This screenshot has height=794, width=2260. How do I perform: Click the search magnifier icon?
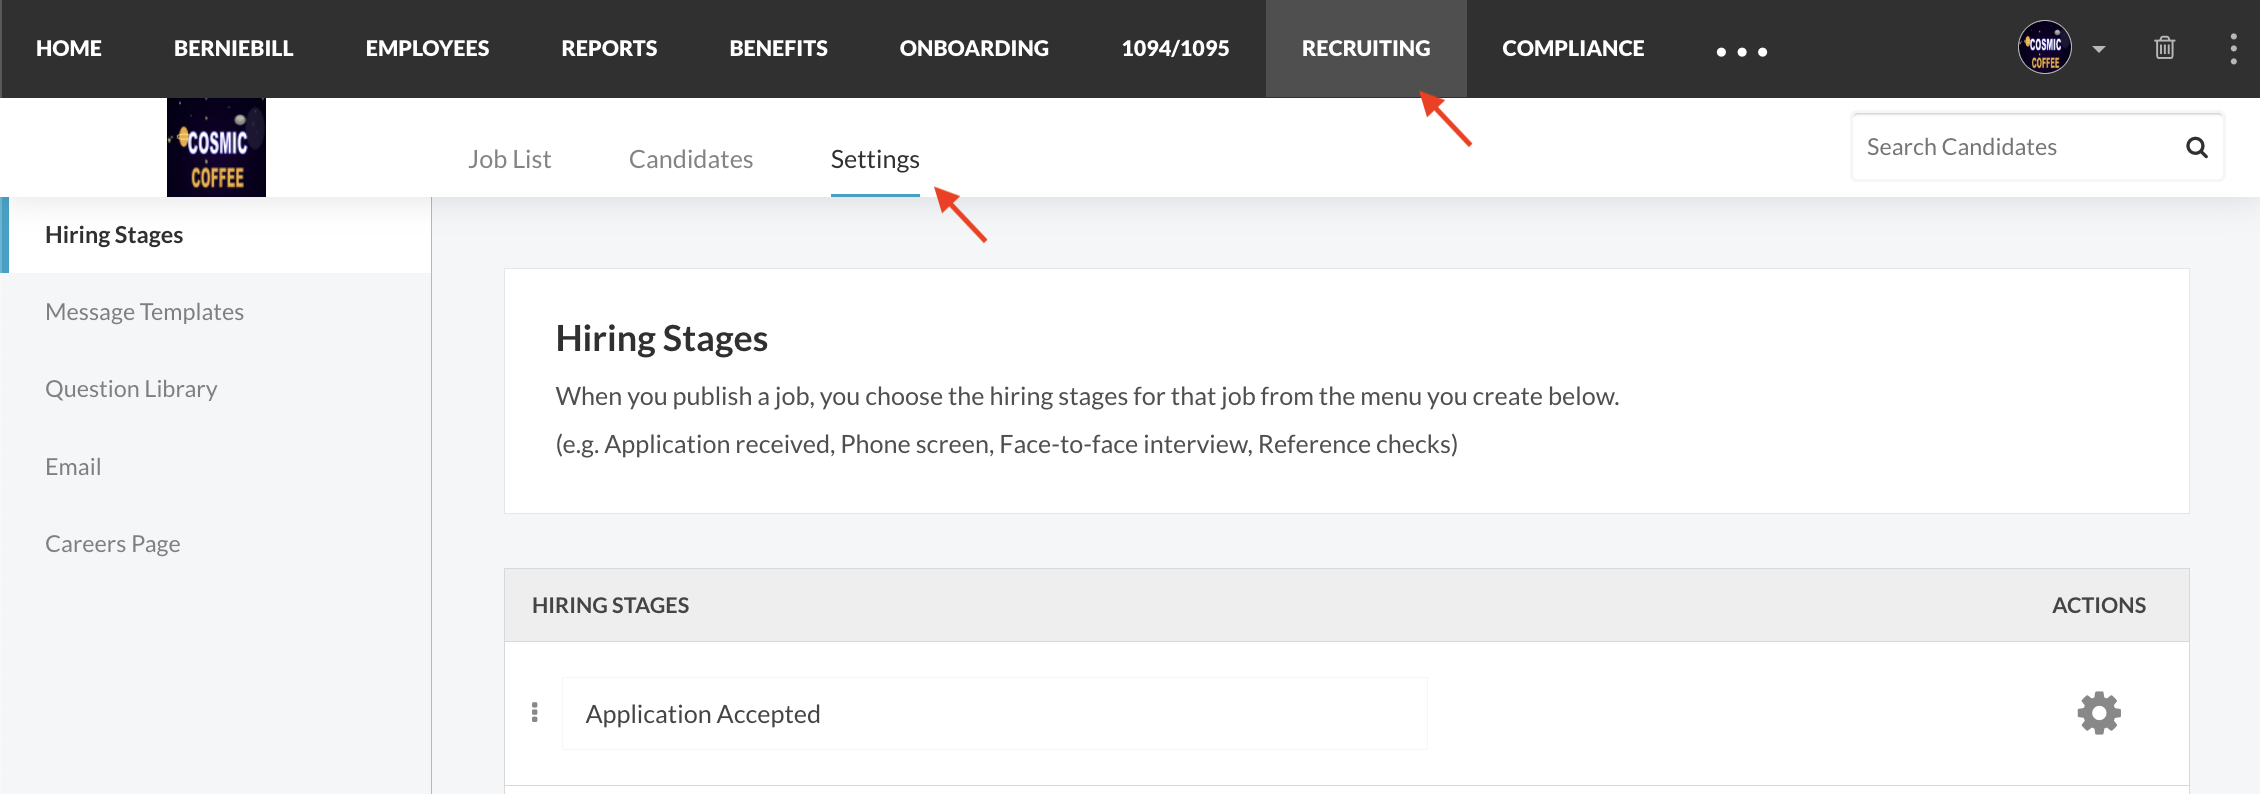[x=2197, y=147]
